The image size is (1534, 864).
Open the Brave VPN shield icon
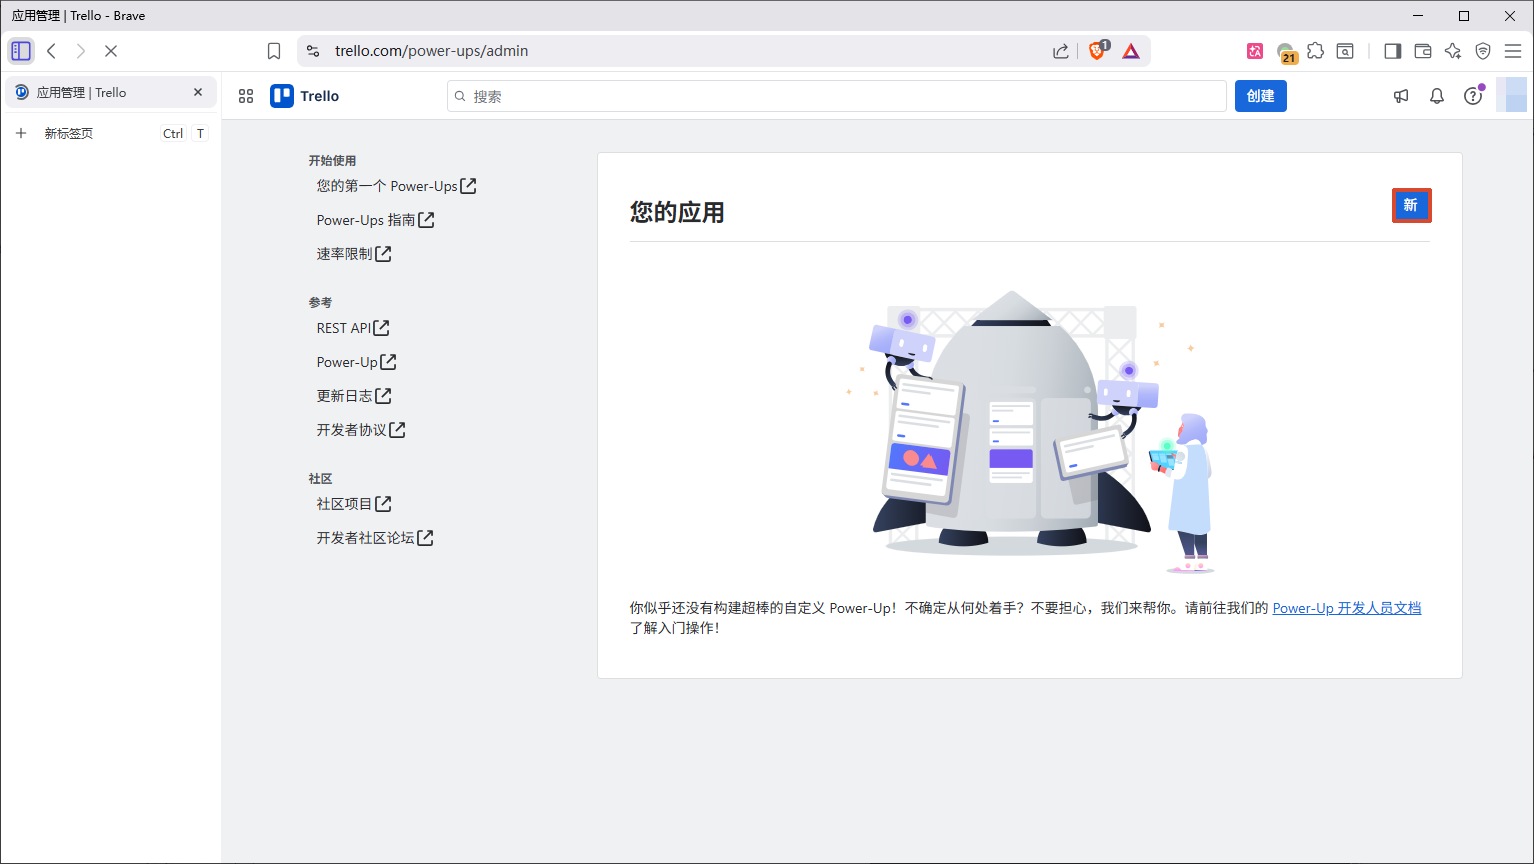[x=1483, y=51]
